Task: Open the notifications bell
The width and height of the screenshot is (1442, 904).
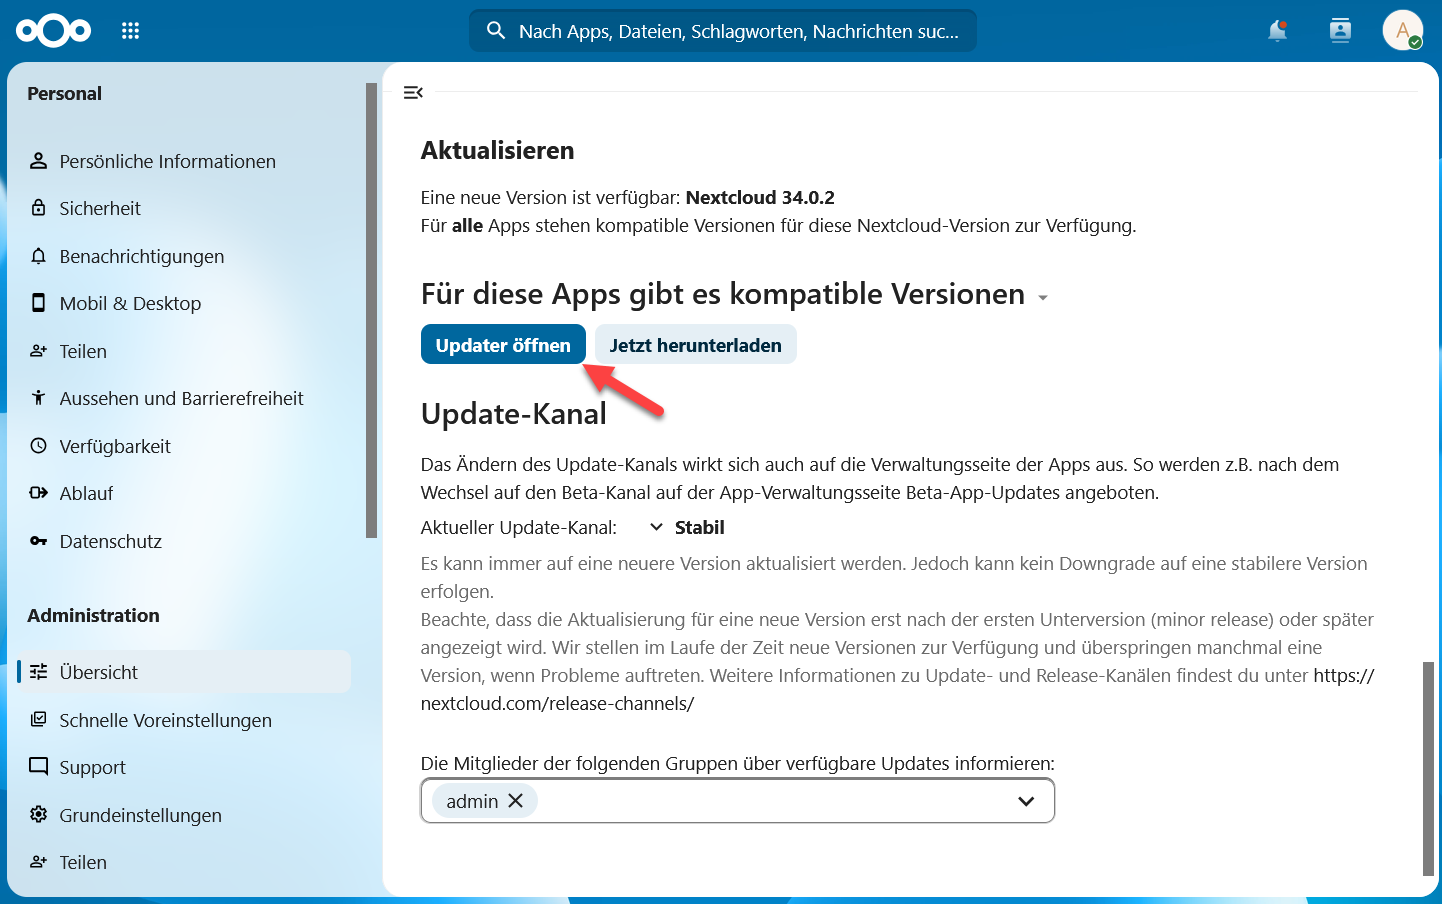Action: (x=1277, y=31)
